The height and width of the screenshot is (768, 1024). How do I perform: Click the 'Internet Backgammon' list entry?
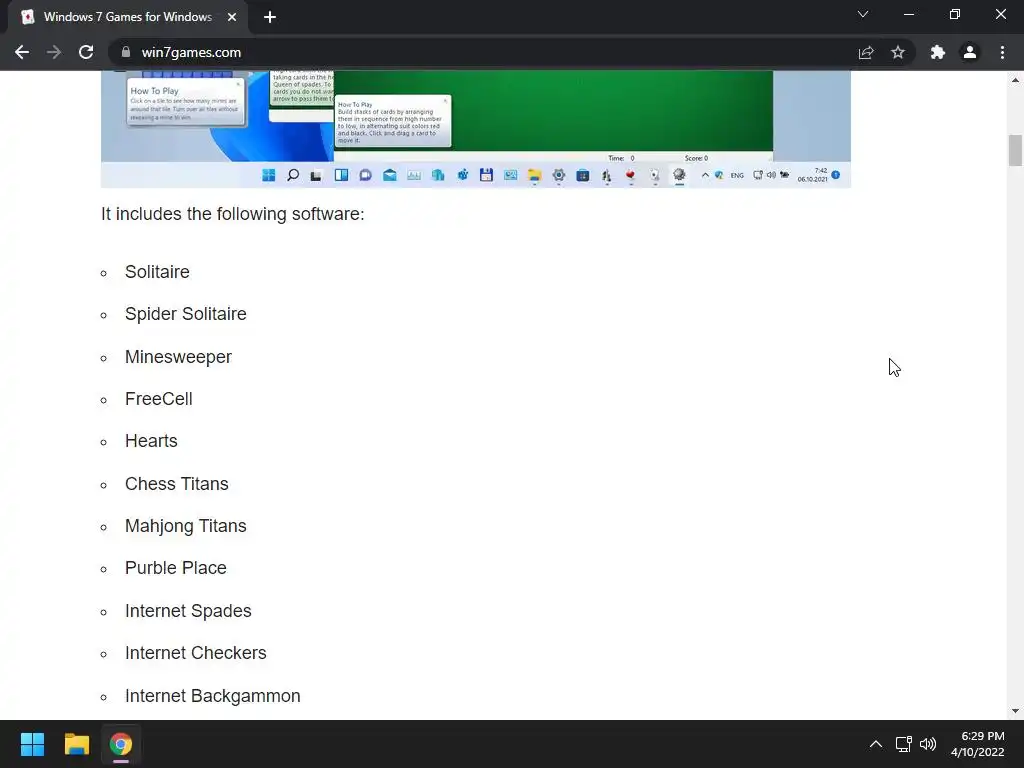[x=213, y=696]
